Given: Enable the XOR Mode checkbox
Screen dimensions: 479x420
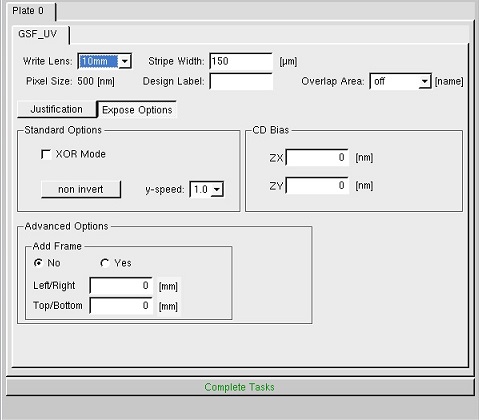Looking at the screenshot, I should pos(46,154).
